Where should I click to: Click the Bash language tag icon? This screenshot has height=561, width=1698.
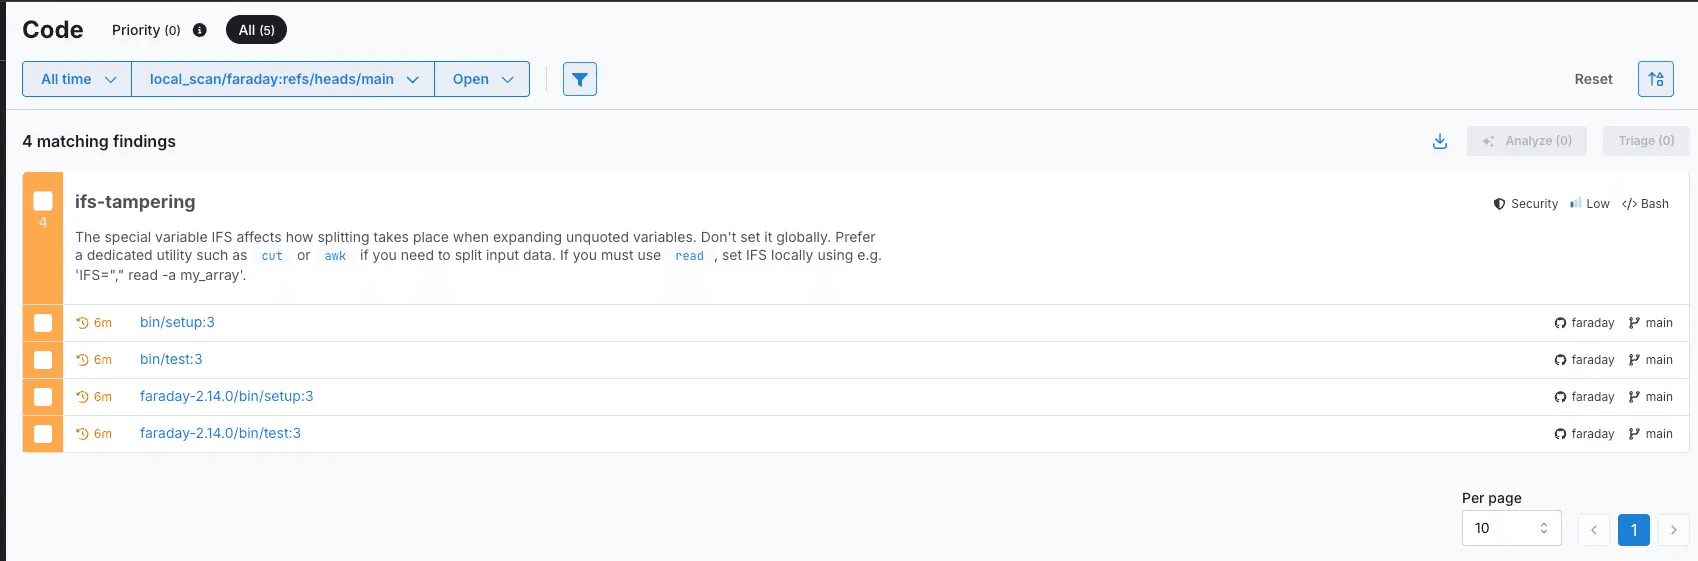[1629, 204]
